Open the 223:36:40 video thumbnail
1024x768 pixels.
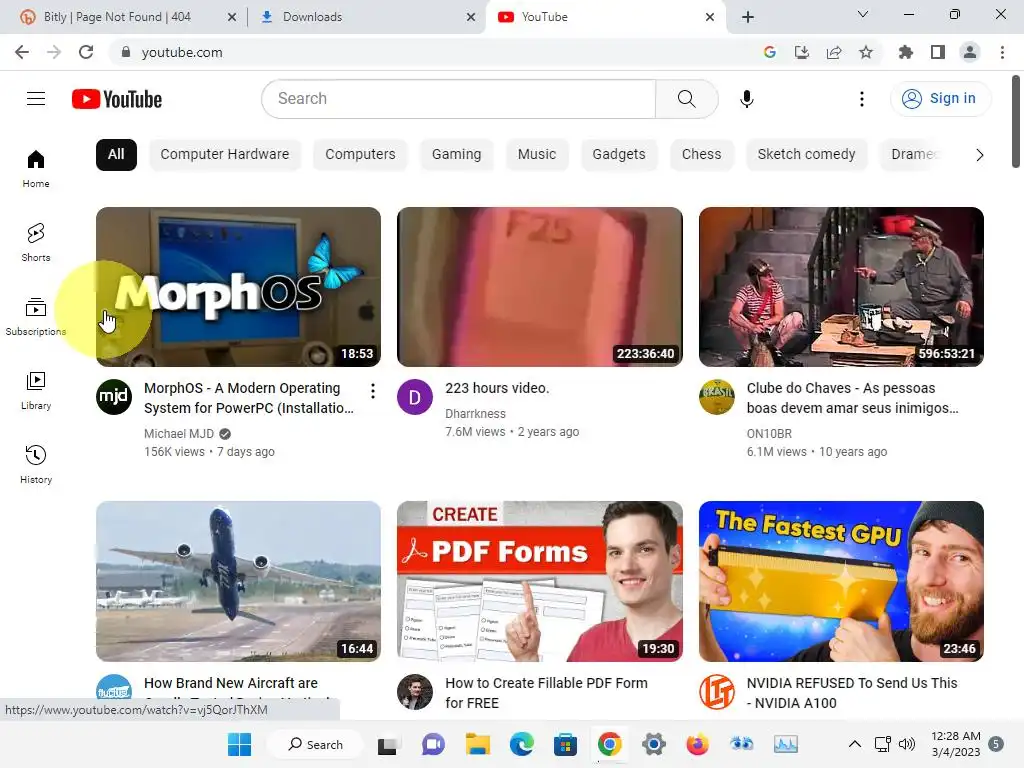tap(539, 287)
